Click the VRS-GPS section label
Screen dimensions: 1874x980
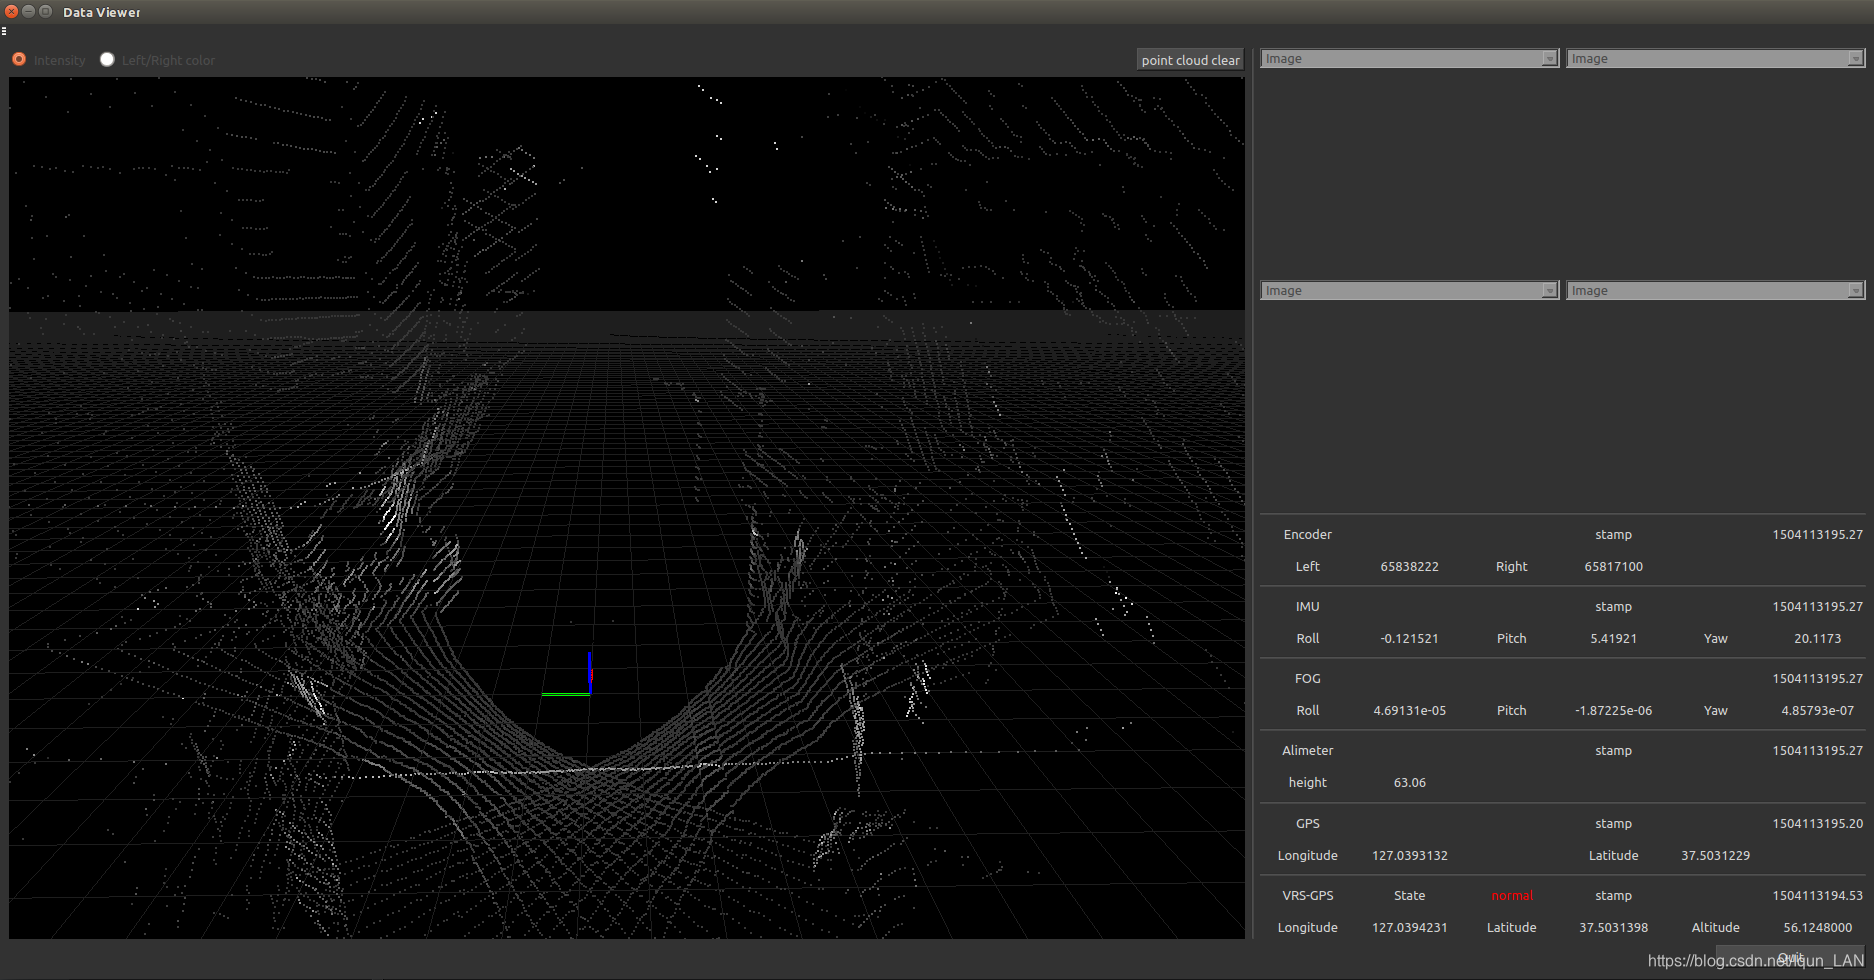[x=1307, y=896]
